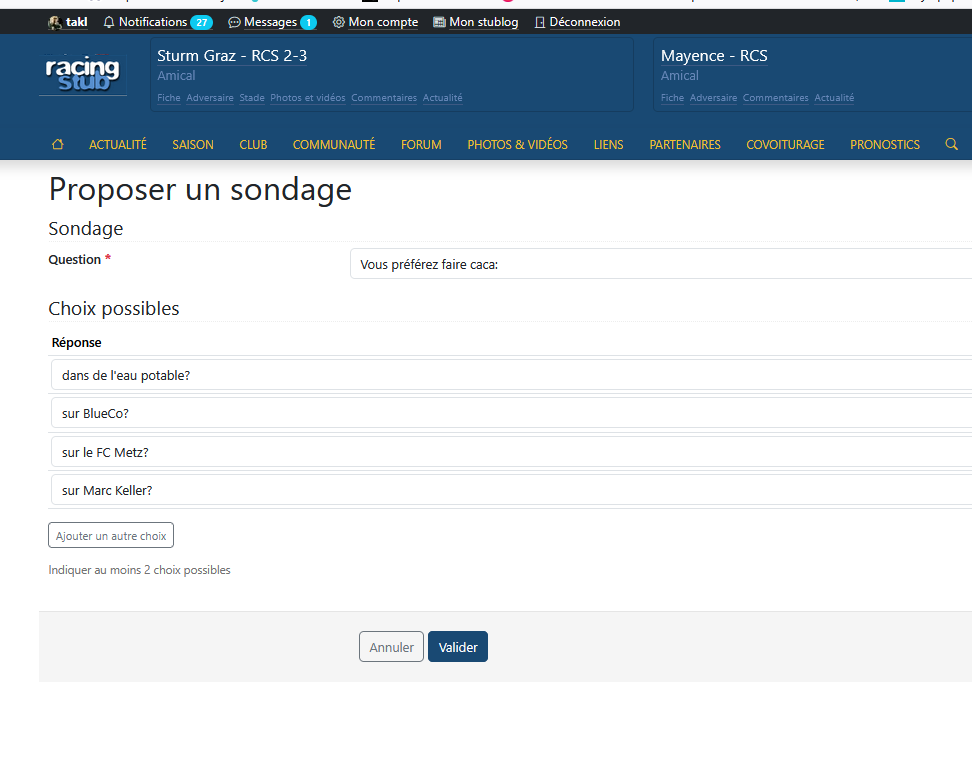
Task: Click the Racing Stub logo
Action: [x=83, y=74]
